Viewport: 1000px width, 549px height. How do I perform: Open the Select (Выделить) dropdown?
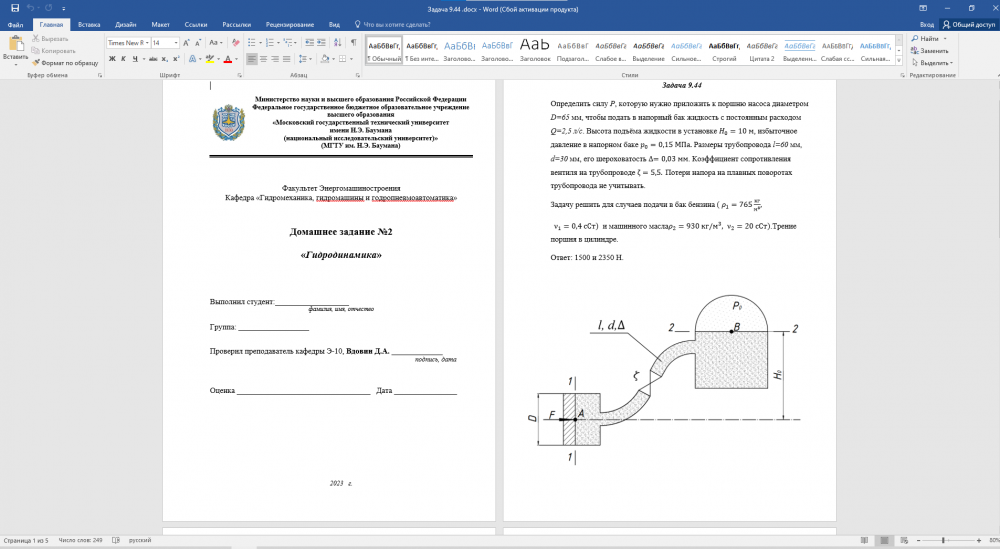(x=932, y=62)
